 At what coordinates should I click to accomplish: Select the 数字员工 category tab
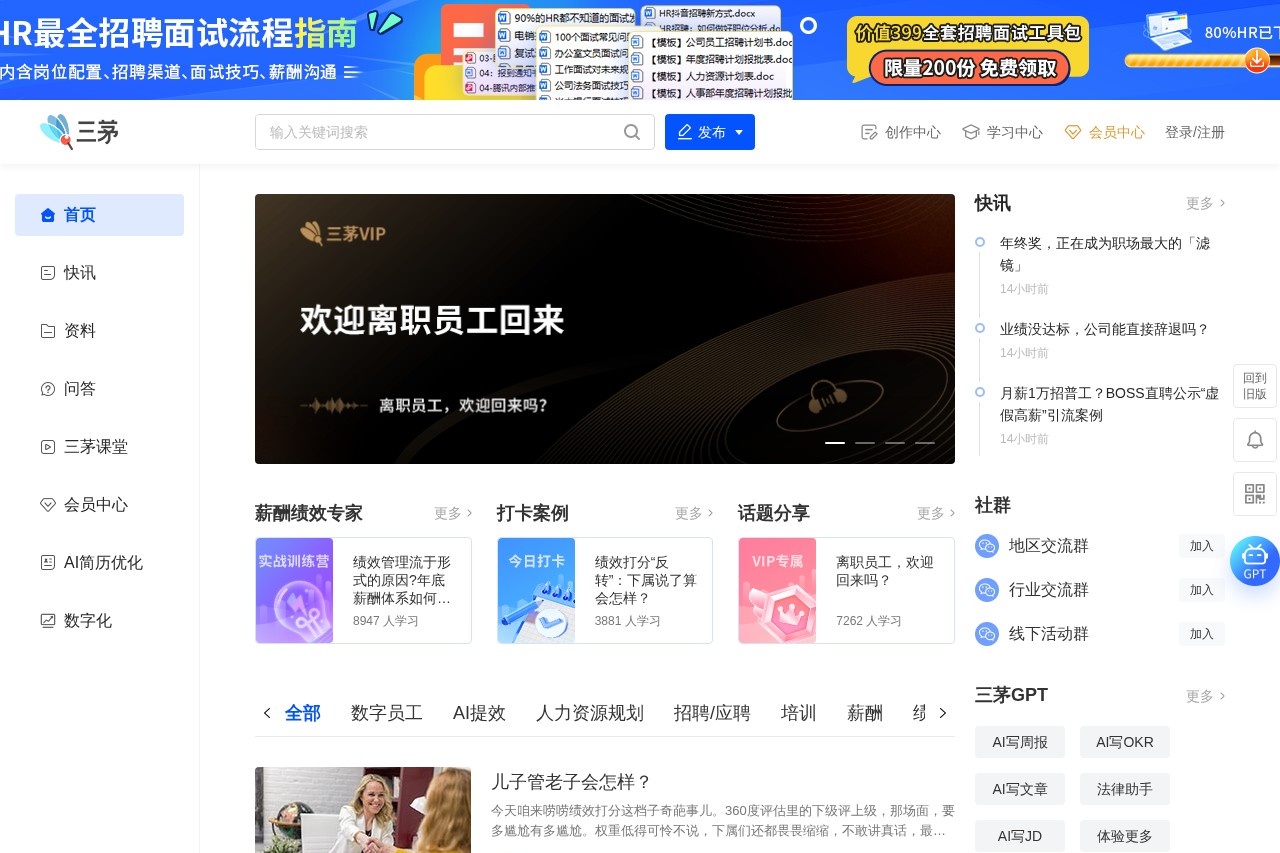[x=387, y=713]
